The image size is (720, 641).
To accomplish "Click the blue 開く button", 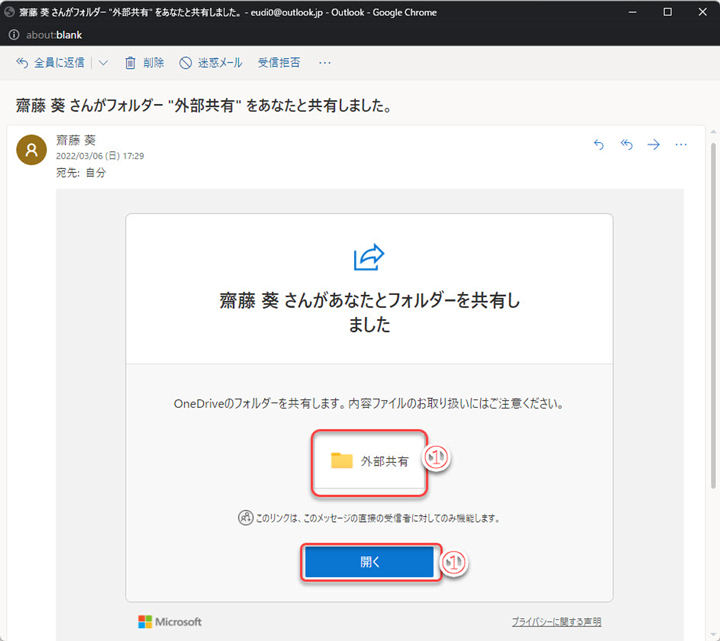I will pos(369,562).
